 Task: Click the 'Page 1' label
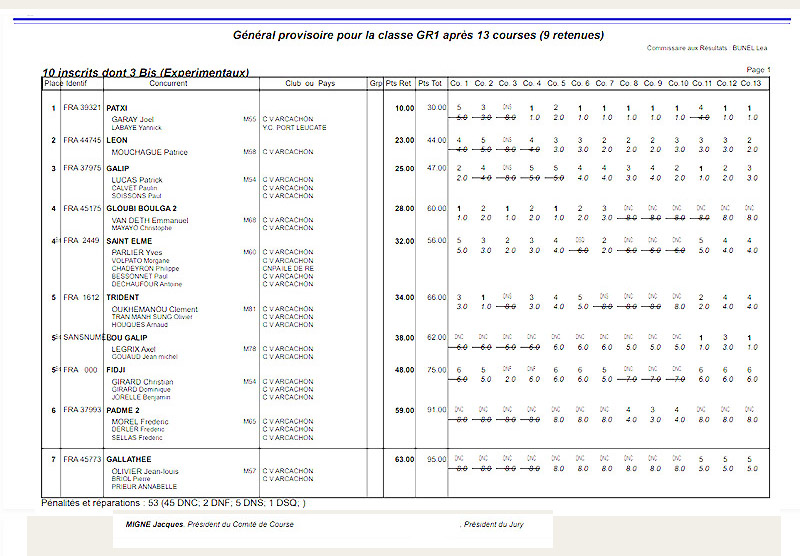click(x=758, y=70)
